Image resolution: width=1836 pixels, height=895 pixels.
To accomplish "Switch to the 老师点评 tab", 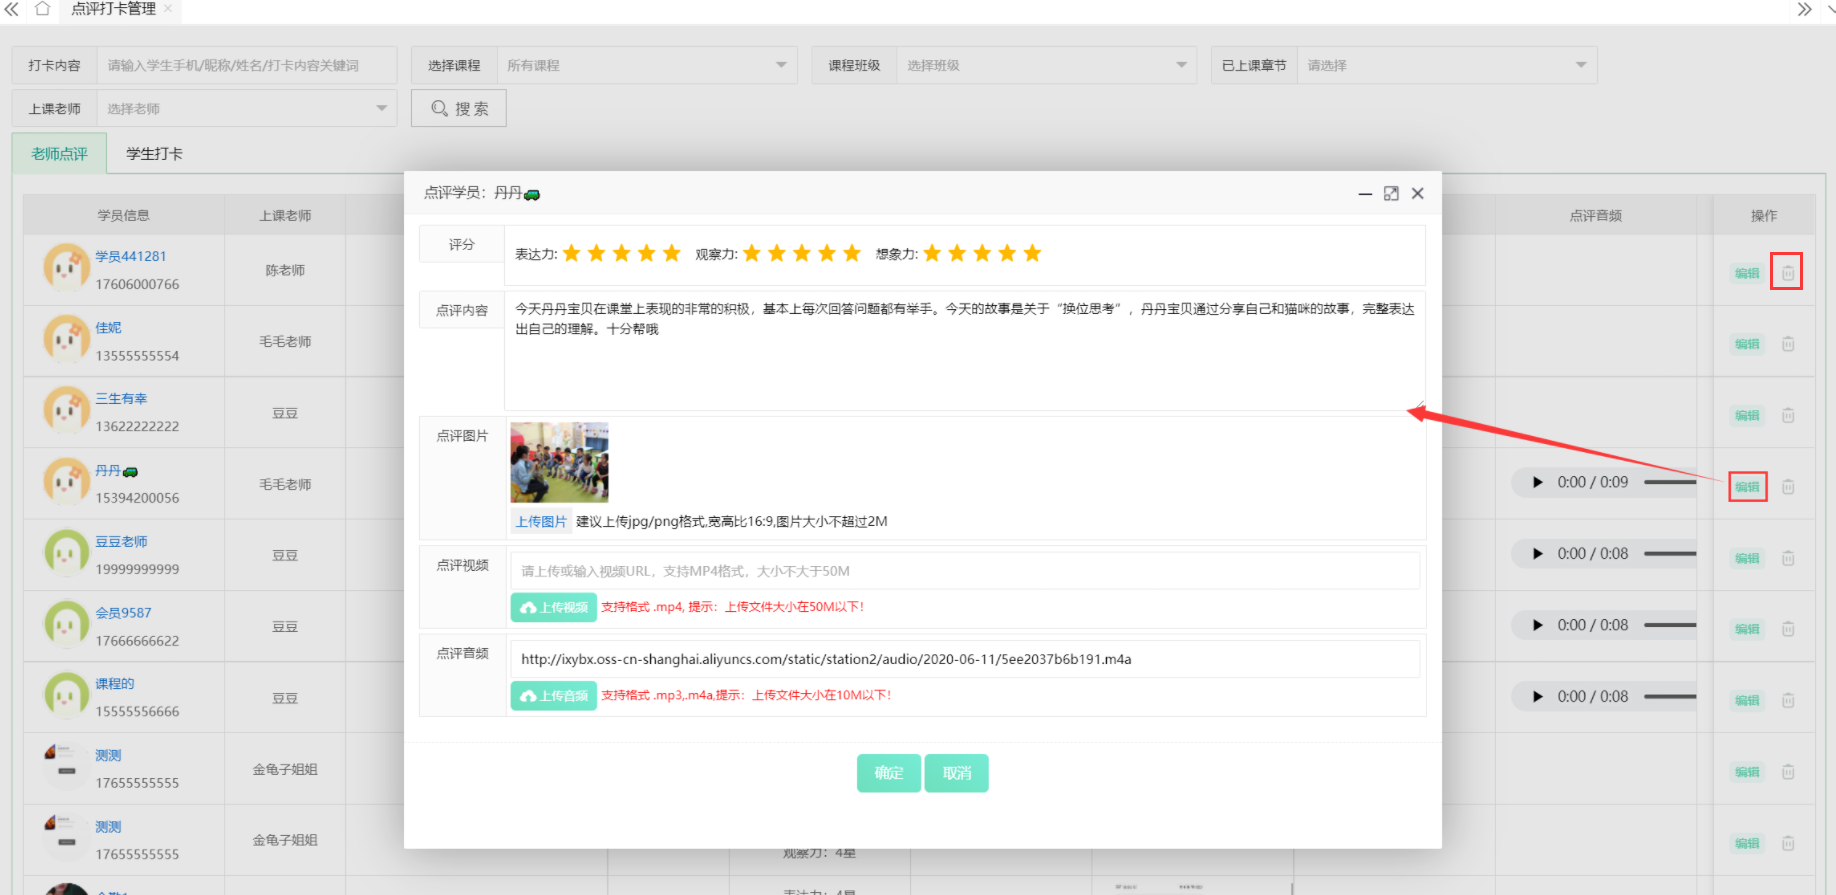I will point(59,153).
